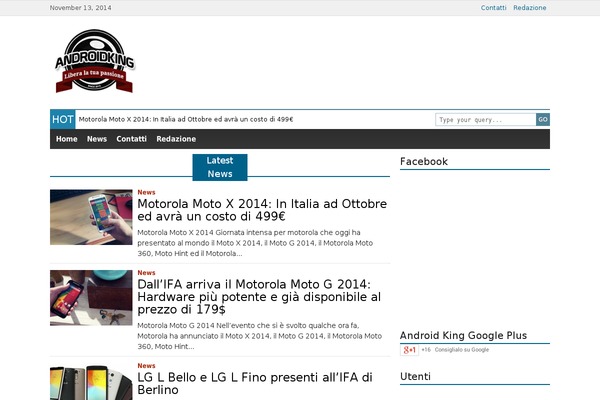600x400 pixels.
Task: Click Moto X article excerpt text
Action: [255, 243]
